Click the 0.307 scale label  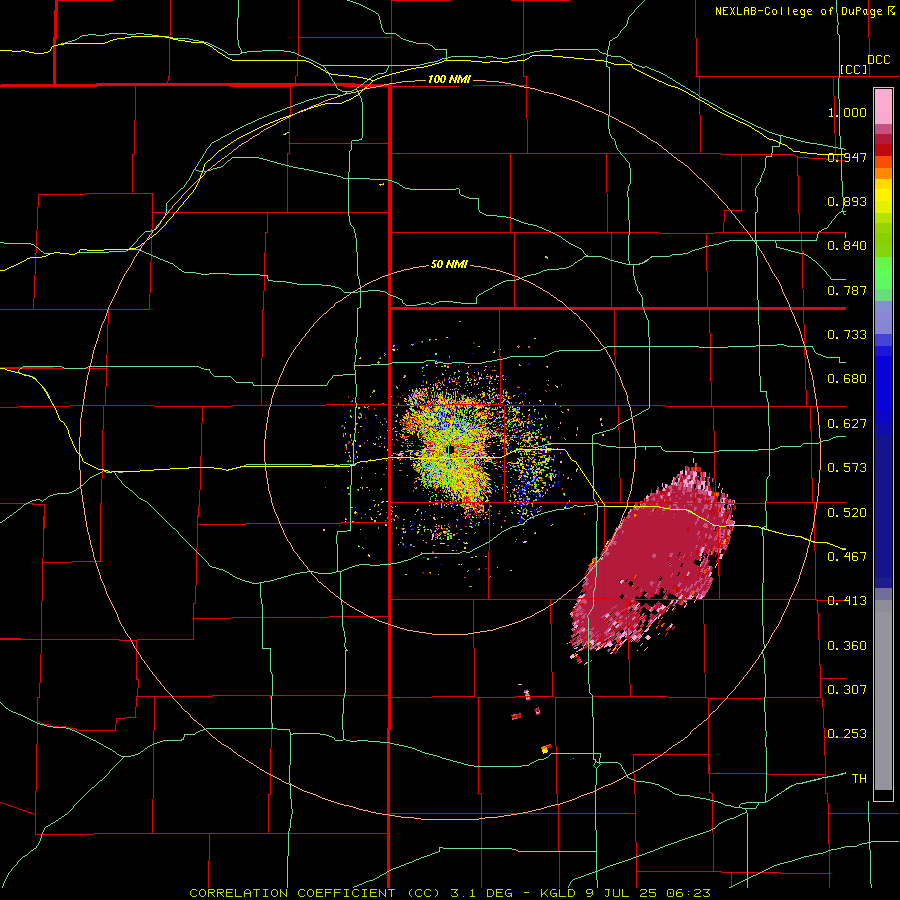click(847, 689)
